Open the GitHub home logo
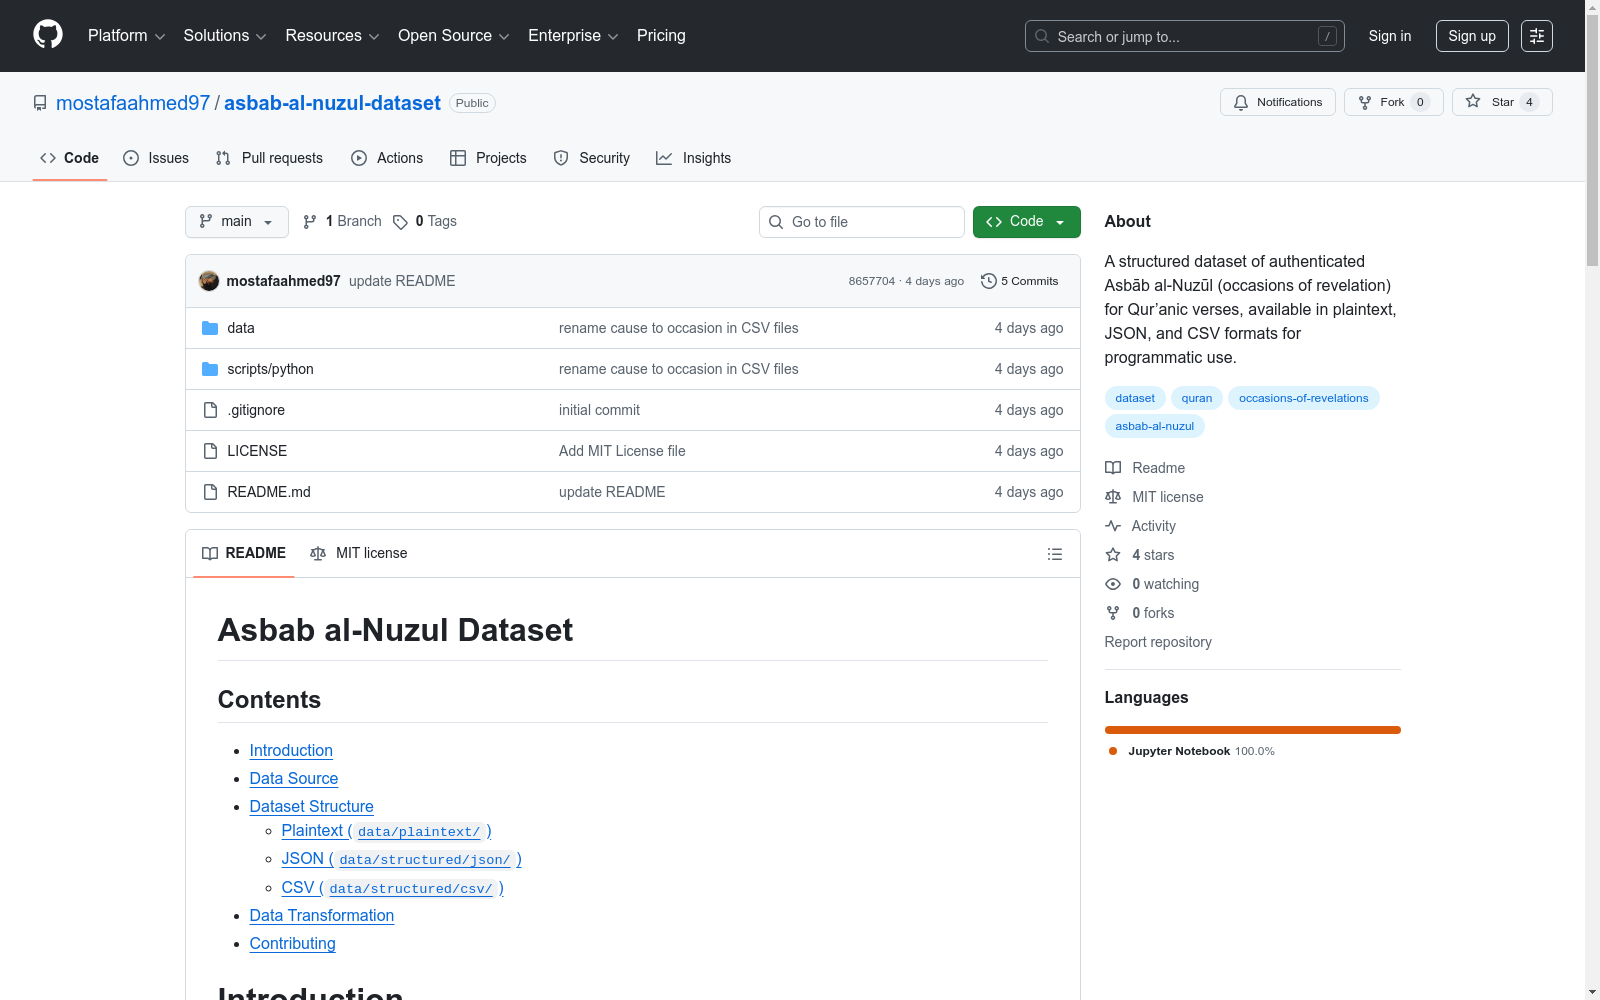Image resolution: width=1600 pixels, height=1000 pixels. [48, 35]
